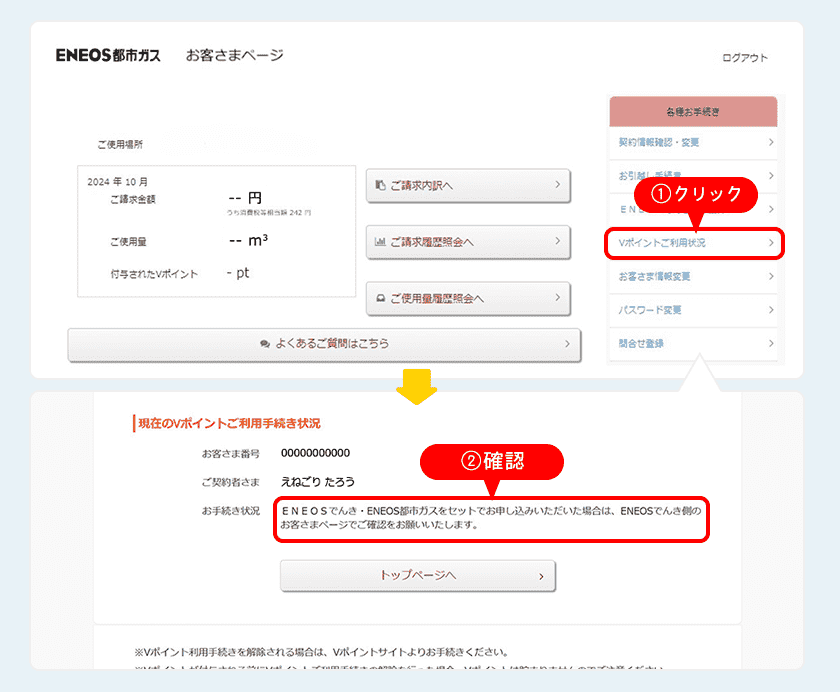Viewport: 840px width, 692px height.
Task: Click the ご使用場所 label
Action: (120, 145)
